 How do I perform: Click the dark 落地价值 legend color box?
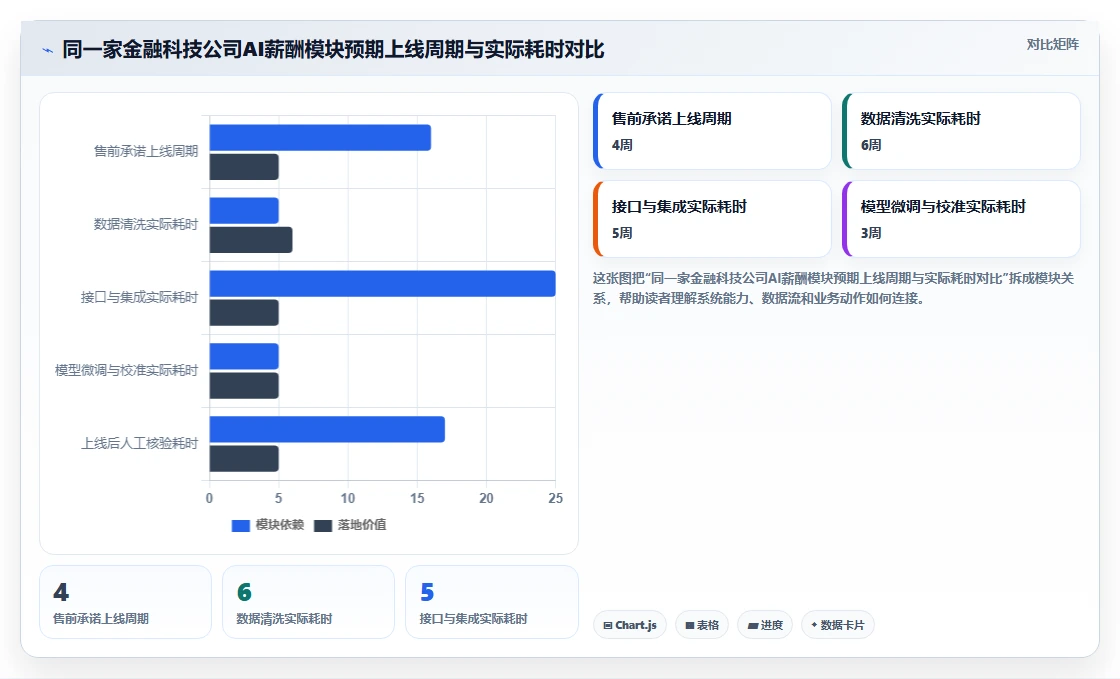click(323, 525)
